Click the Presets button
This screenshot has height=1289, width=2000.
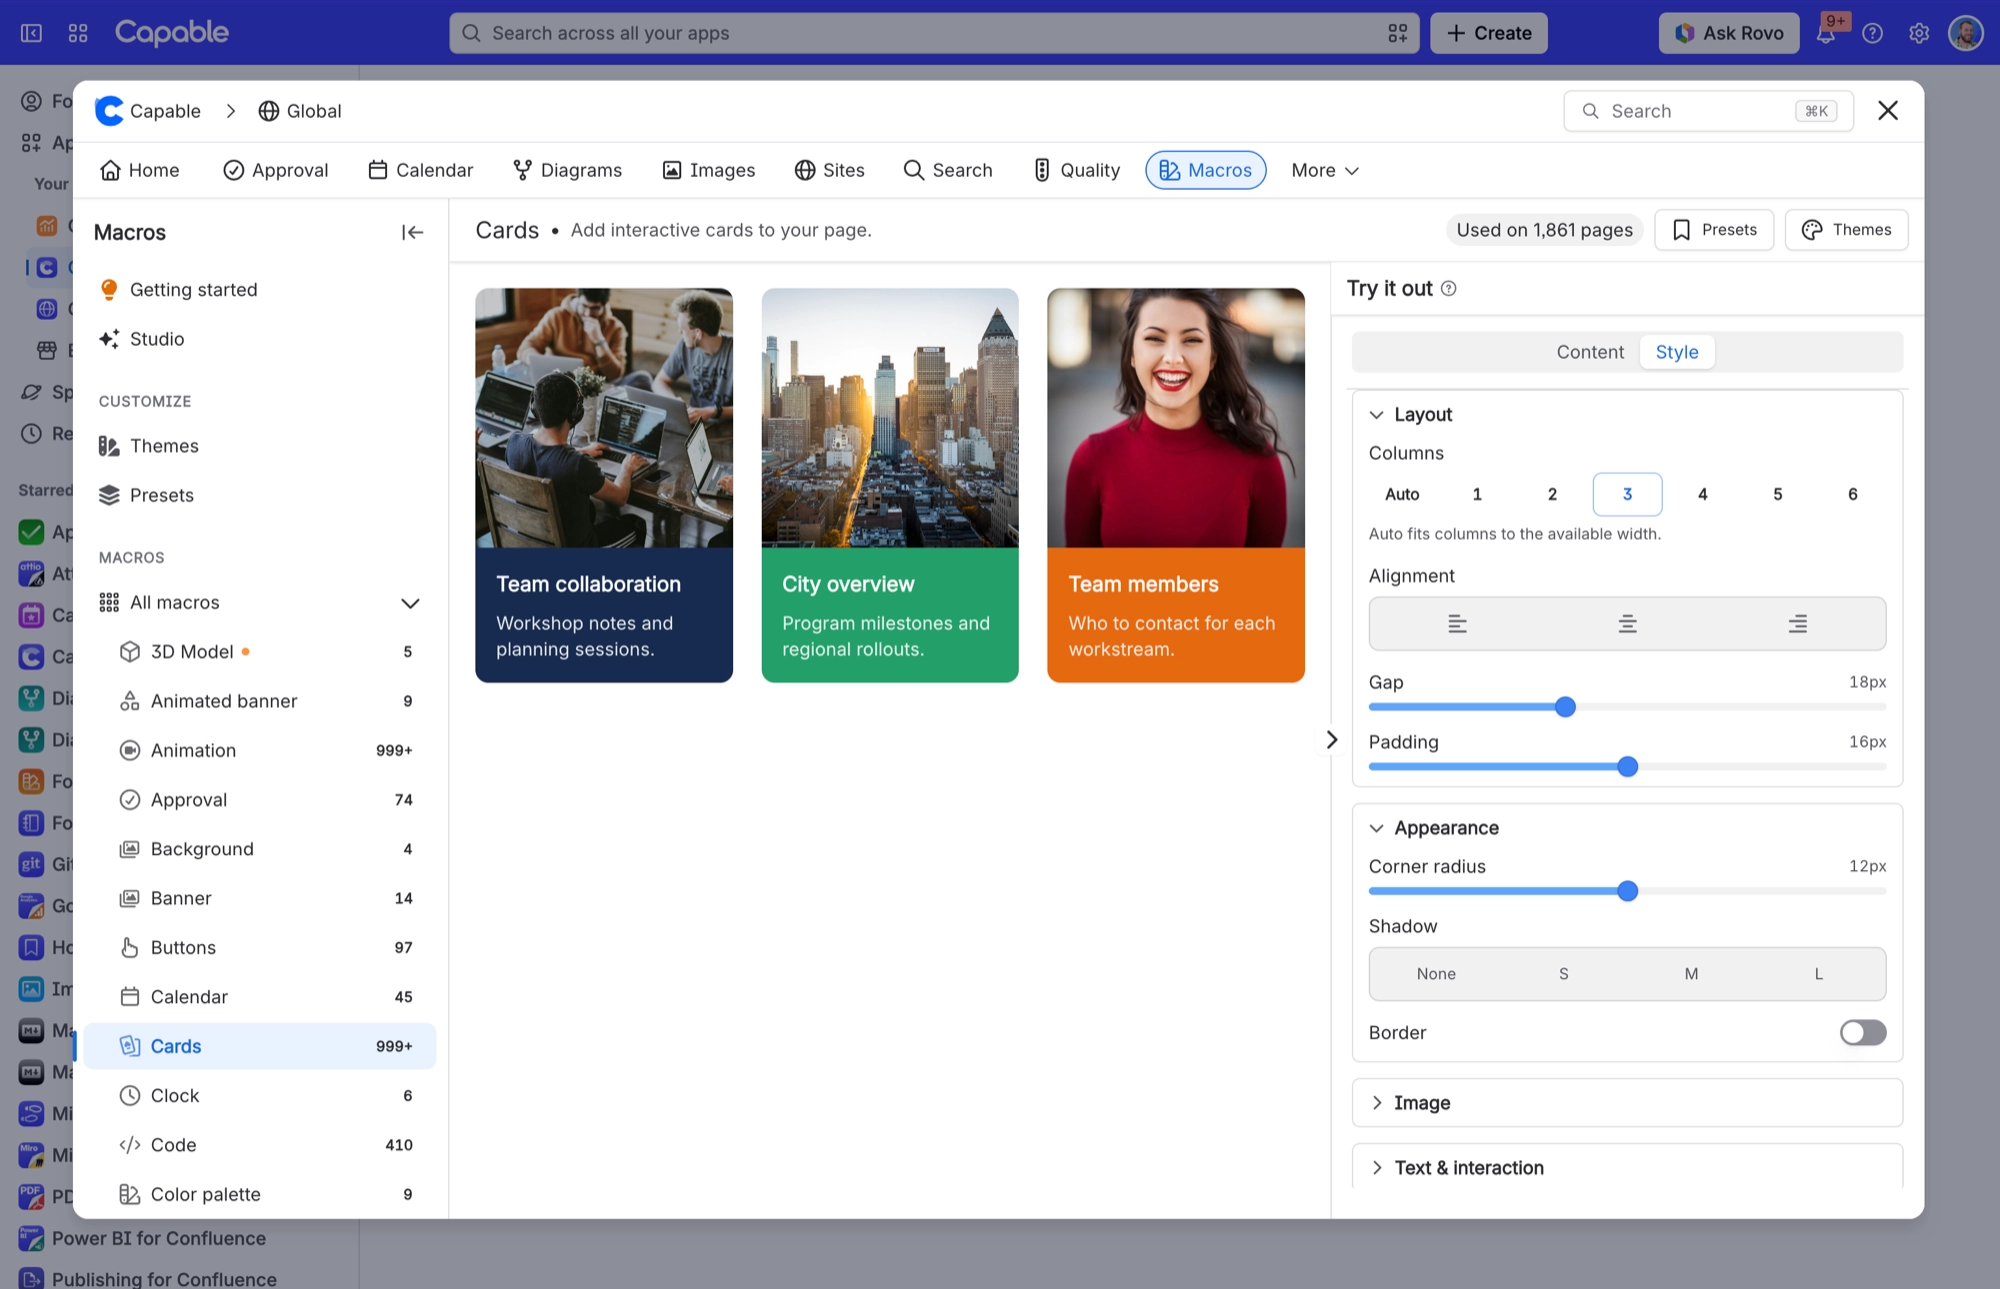1714,230
